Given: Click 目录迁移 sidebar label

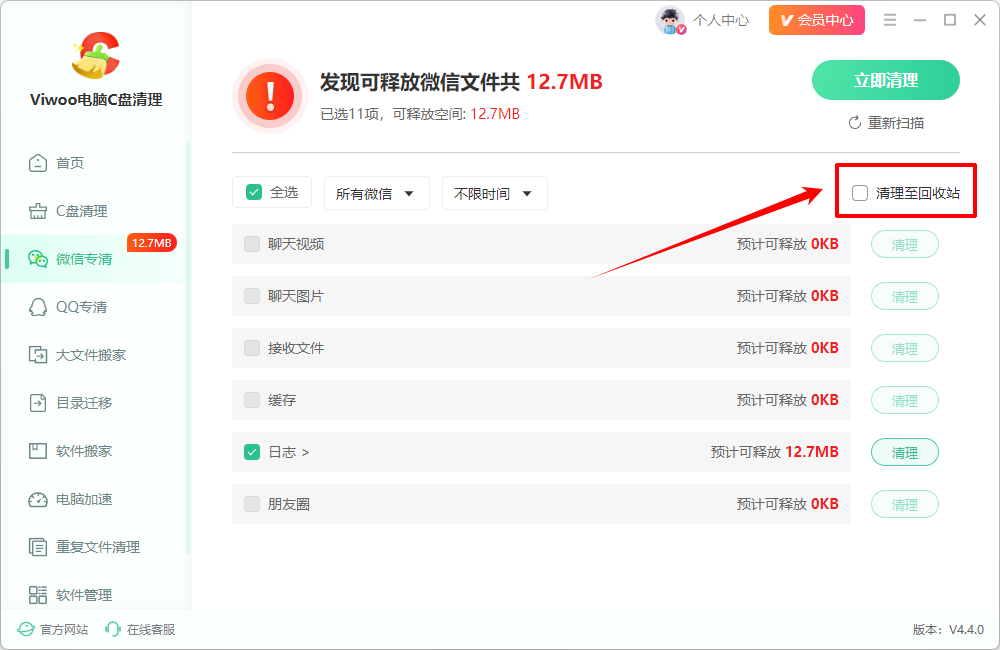Looking at the screenshot, I should (x=84, y=403).
